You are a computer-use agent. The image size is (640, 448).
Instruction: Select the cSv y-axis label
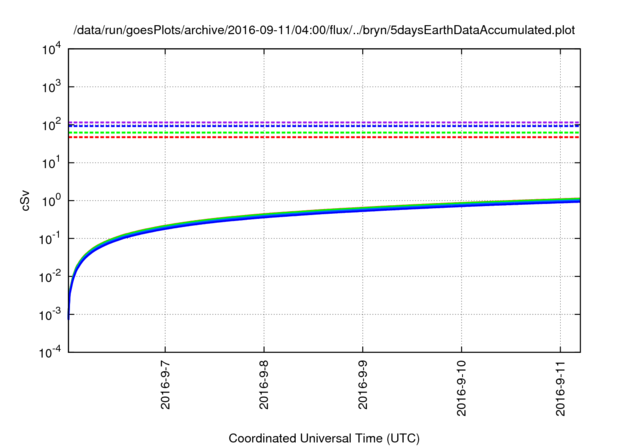pos(25,200)
